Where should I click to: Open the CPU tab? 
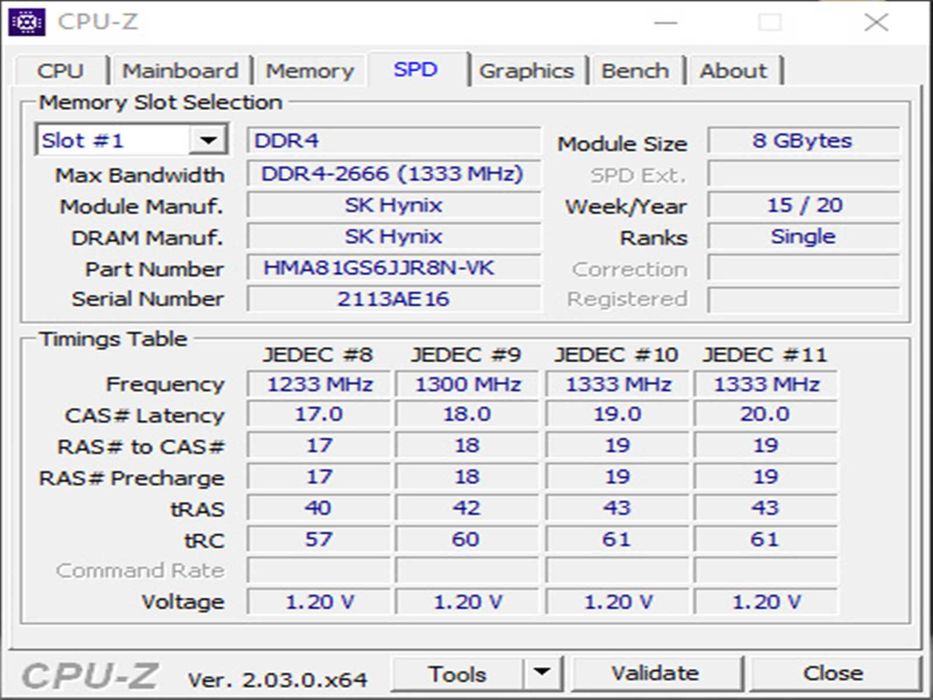point(60,71)
